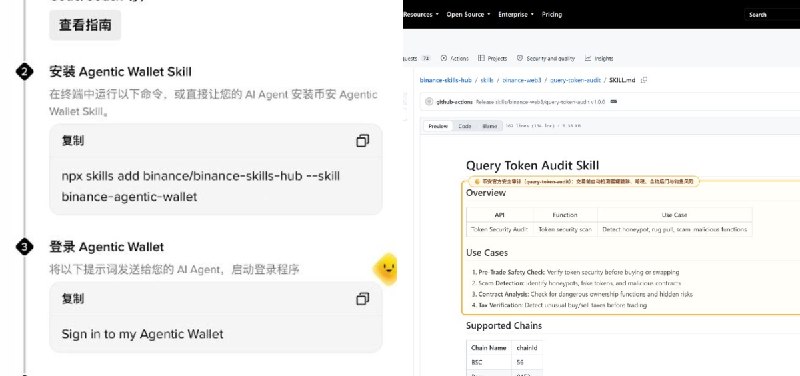
Task: Select the Code file view tab
Action: pos(465,126)
